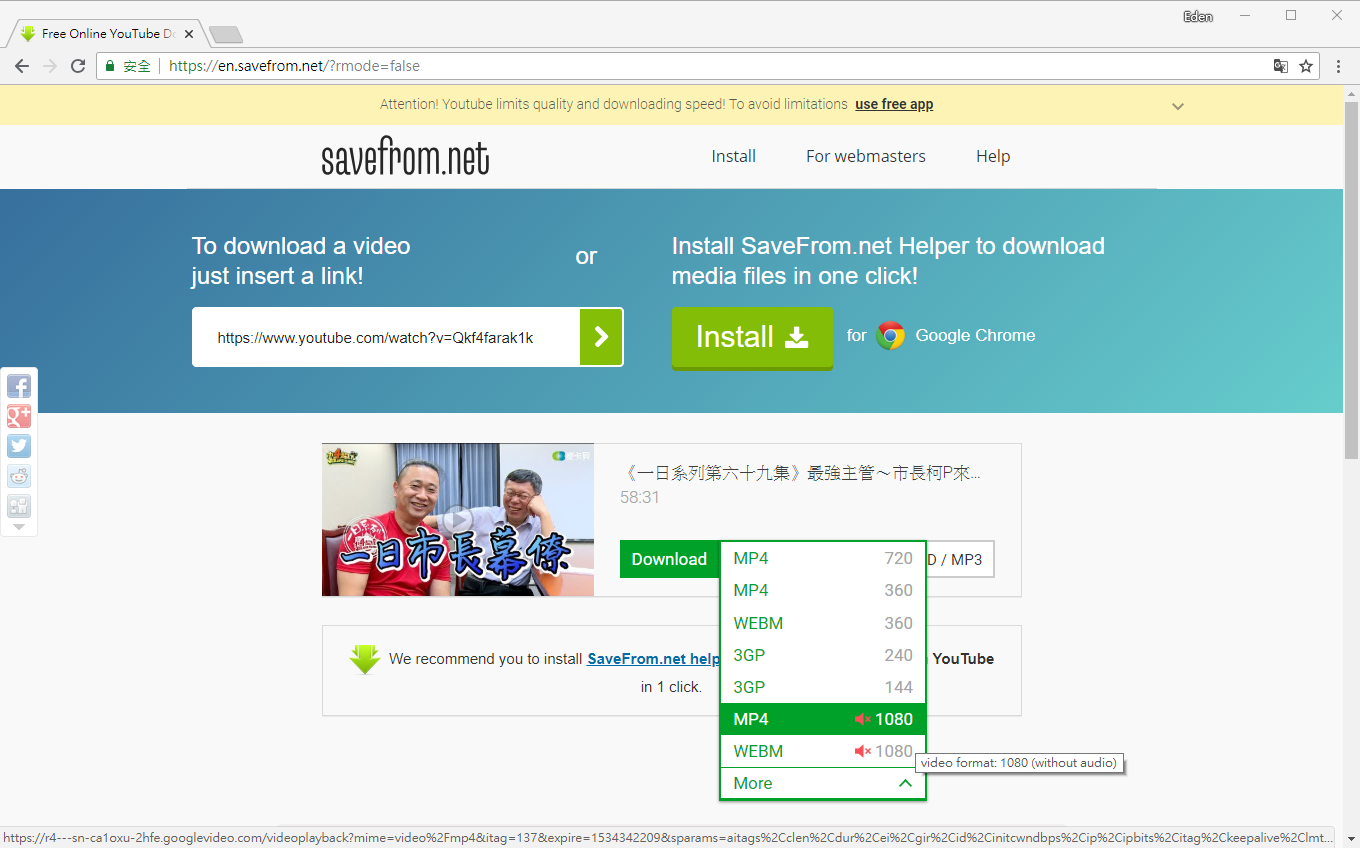The image size is (1360, 848).
Task: Bookmark this page with the star icon
Action: click(x=1306, y=66)
